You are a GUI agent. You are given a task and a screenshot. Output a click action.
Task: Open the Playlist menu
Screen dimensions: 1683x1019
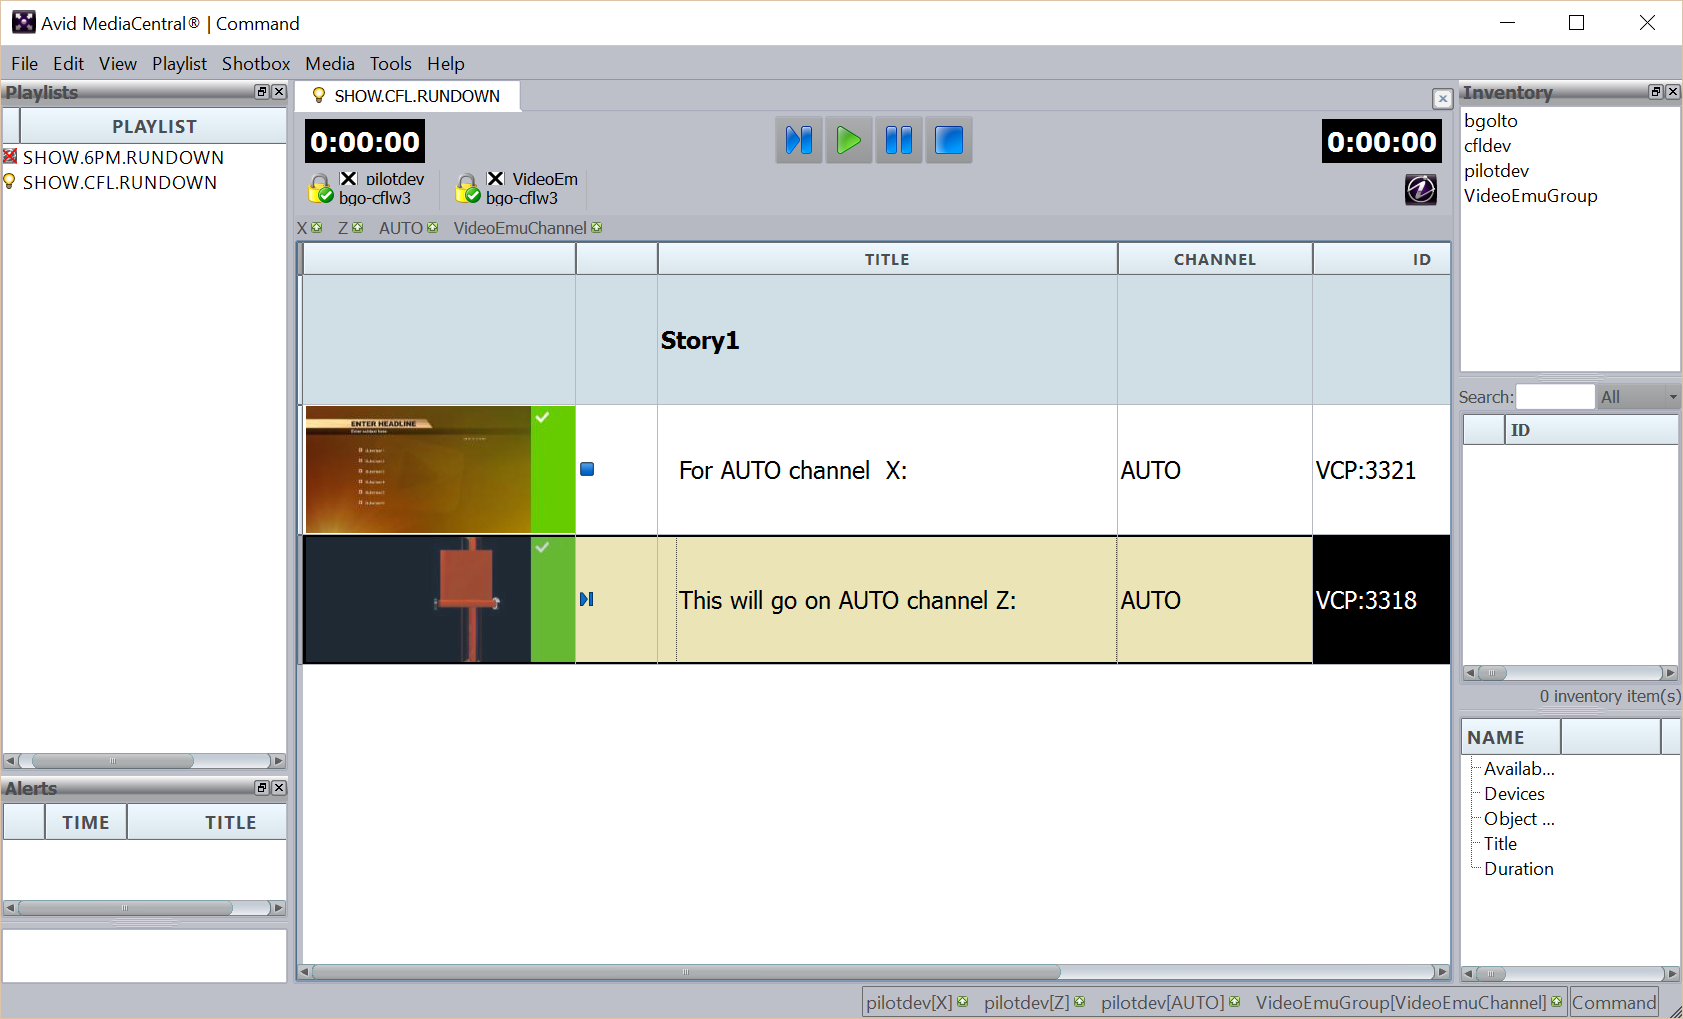click(x=179, y=63)
